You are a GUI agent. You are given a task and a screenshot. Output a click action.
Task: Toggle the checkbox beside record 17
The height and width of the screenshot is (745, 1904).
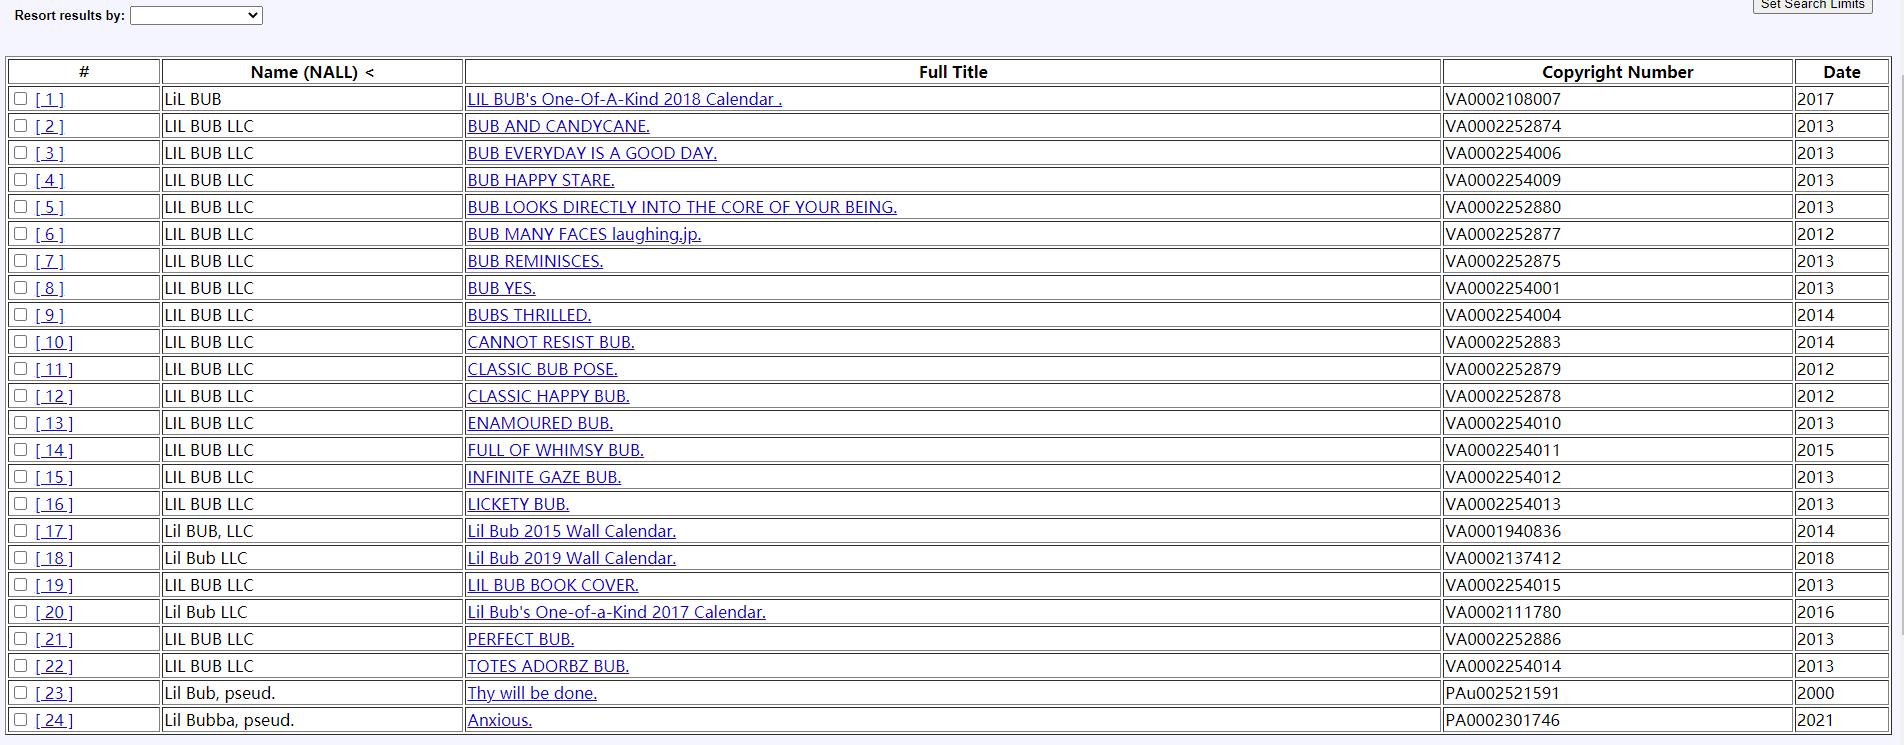[x=20, y=531]
